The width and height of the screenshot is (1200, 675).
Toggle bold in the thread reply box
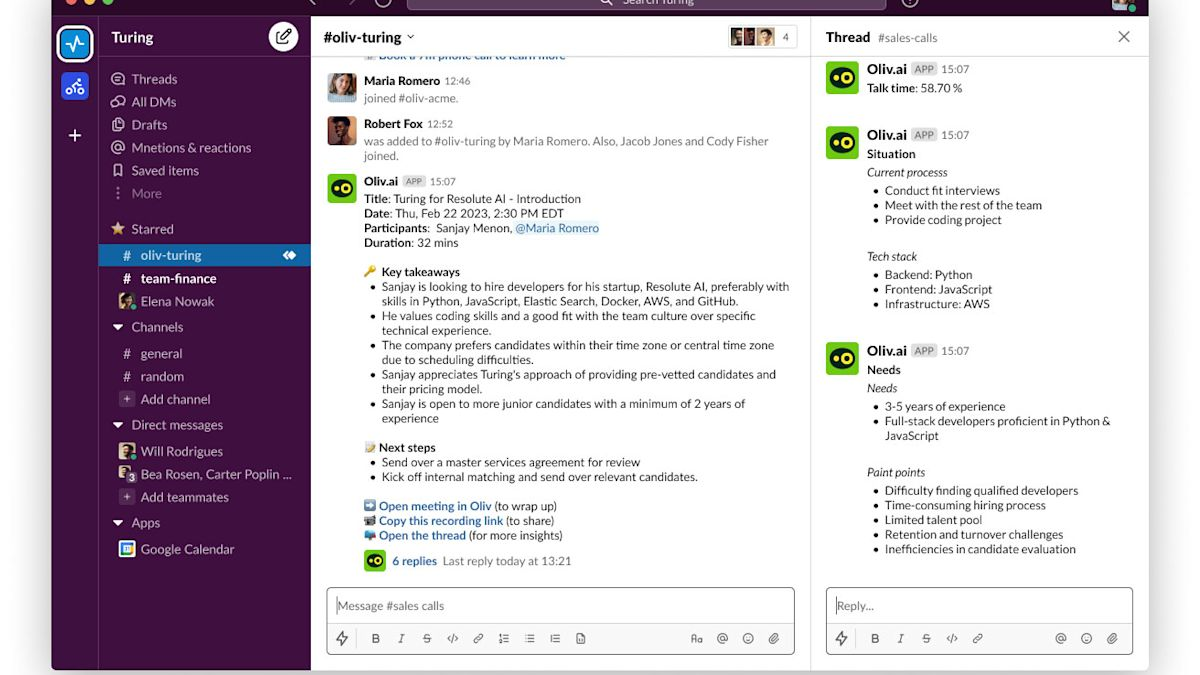tap(875, 638)
